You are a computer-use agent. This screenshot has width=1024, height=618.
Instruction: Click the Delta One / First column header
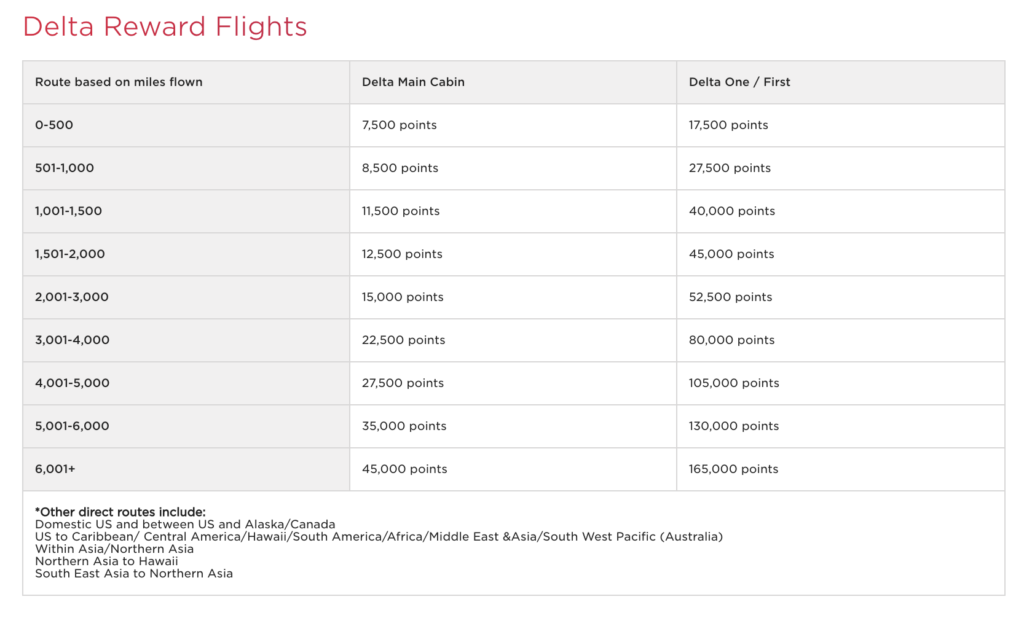coord(739,82)
